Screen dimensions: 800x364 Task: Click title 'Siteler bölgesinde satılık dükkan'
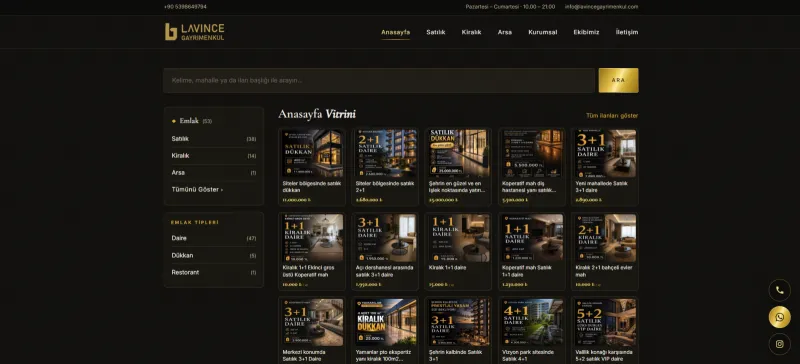pyautogui.click(x=312, y=186)
